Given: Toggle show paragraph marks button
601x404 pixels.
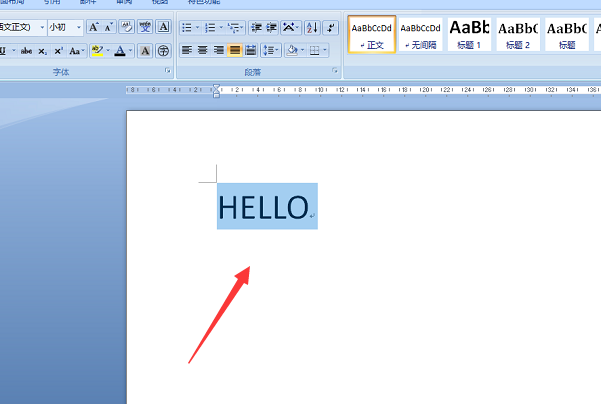Looking at the screenshot, I should [x=331, y=27].
